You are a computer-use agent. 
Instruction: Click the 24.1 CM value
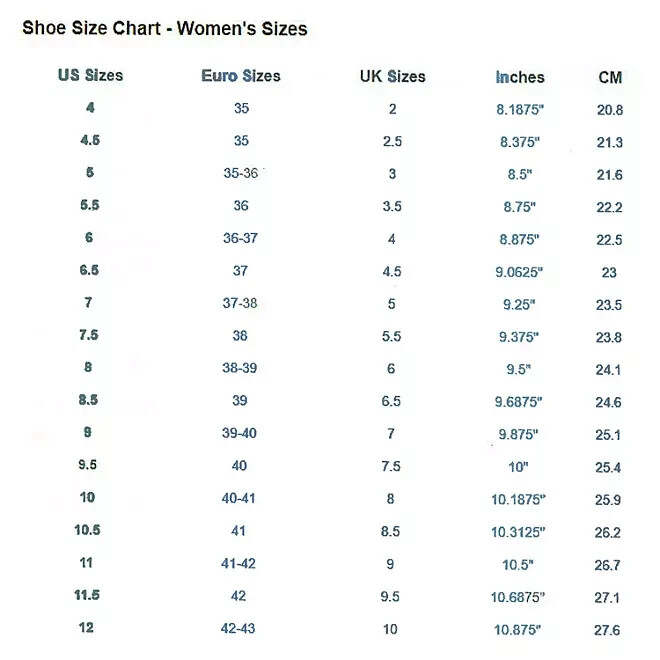609,370
